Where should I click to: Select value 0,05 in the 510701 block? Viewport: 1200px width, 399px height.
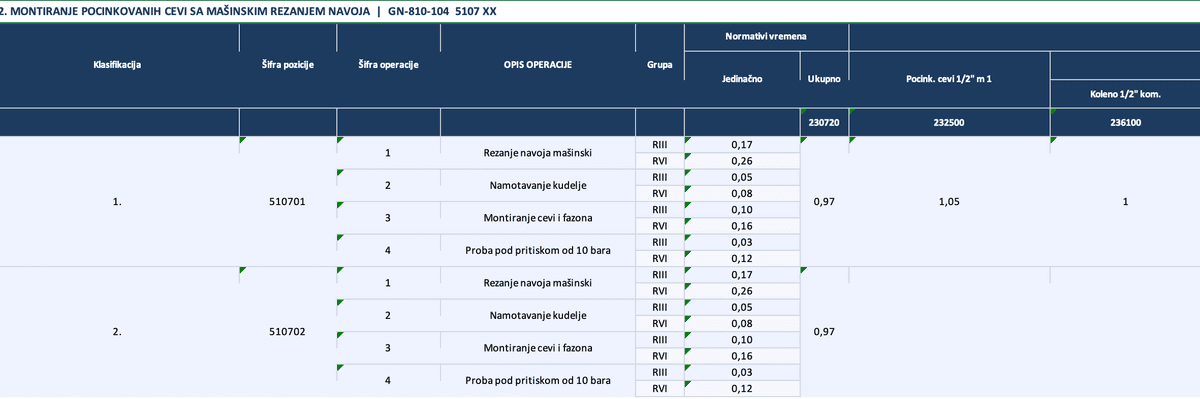pyautogui.click(x=742, y=177)
